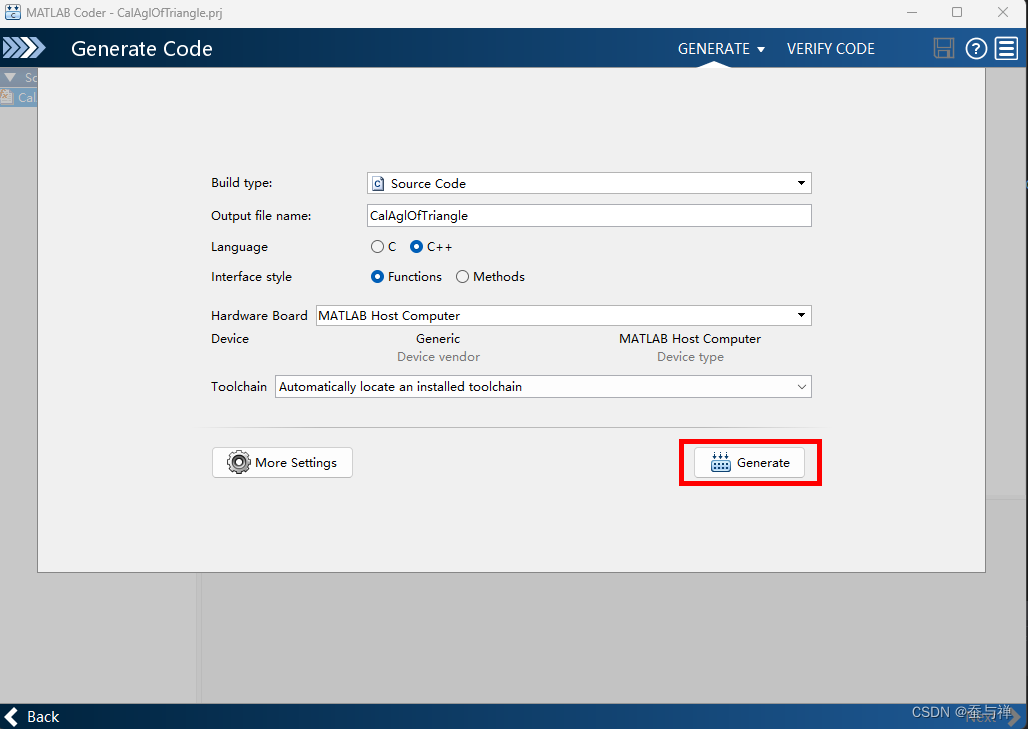
Task: Open the Hardware Board dropdown
Action: 564,315
